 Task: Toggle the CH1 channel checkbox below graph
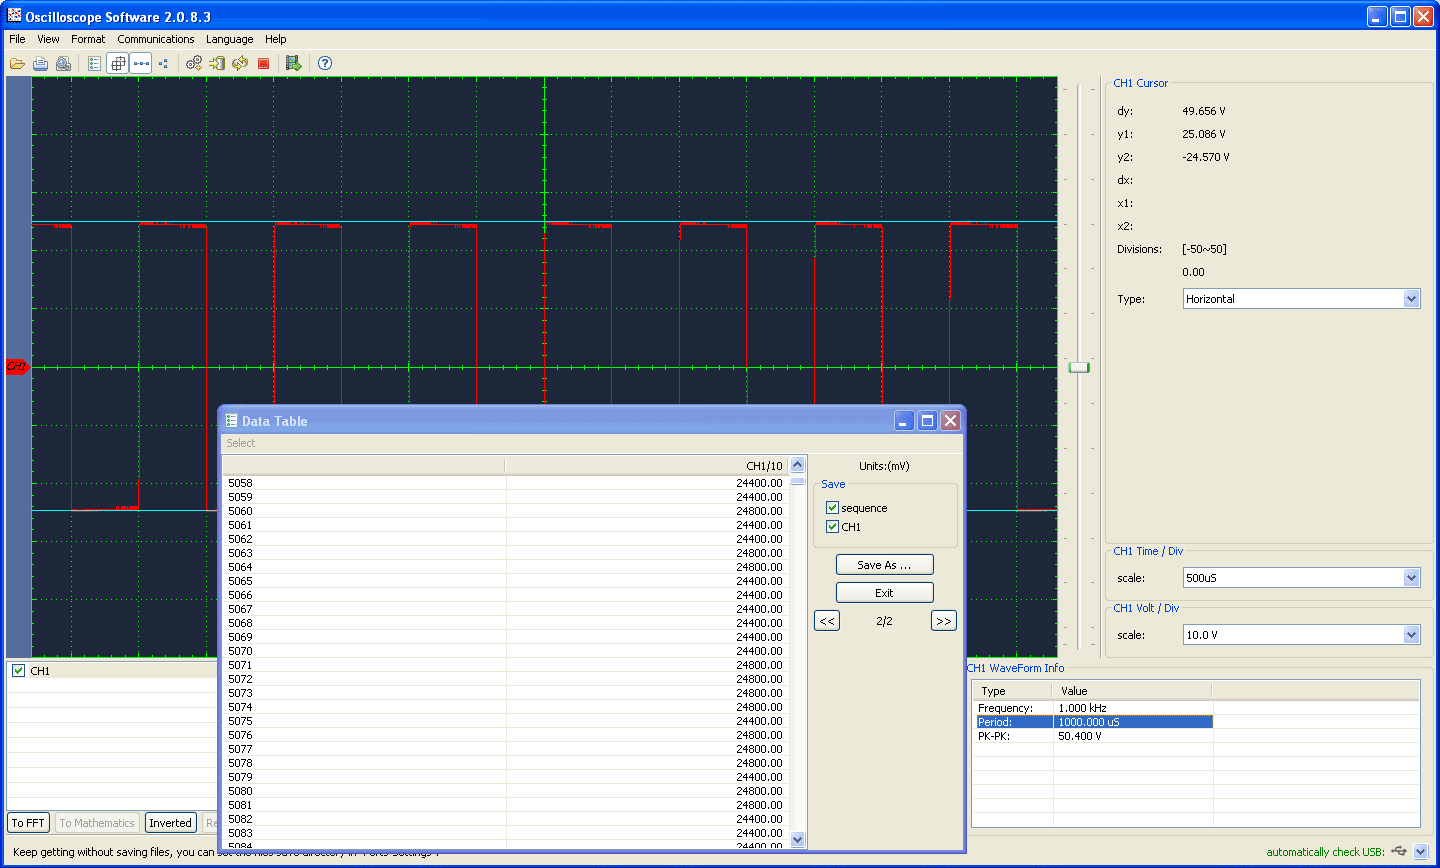tap(18, 671)
